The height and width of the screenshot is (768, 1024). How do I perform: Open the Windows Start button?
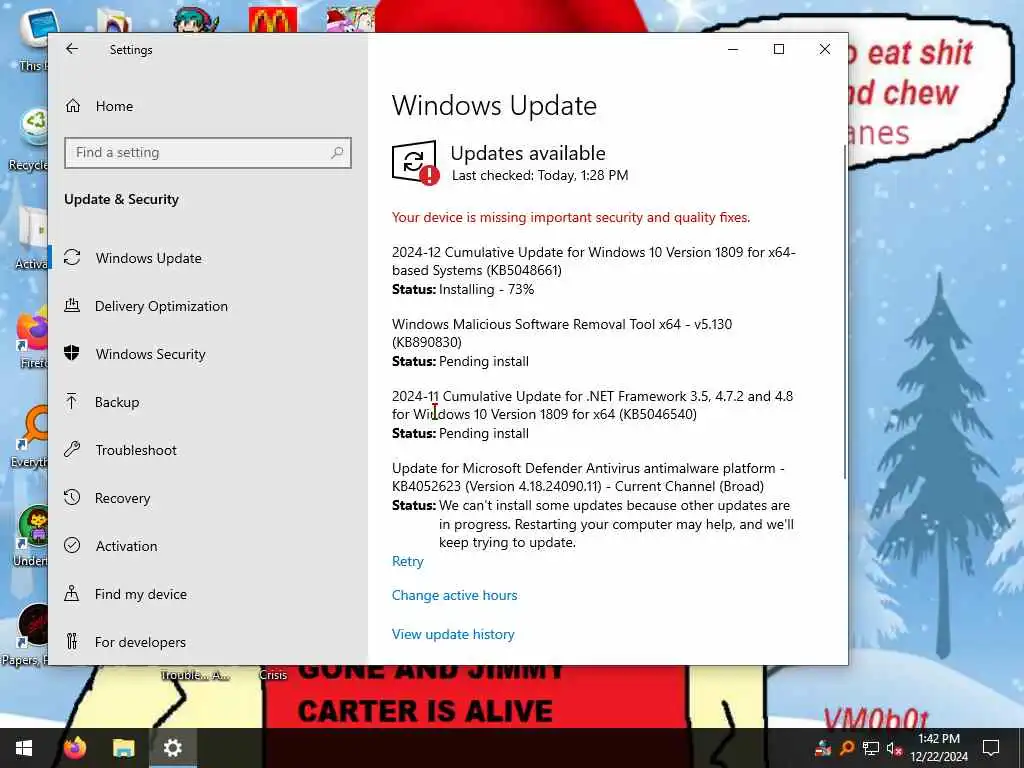pyautogui.click(x=24, y=748)
